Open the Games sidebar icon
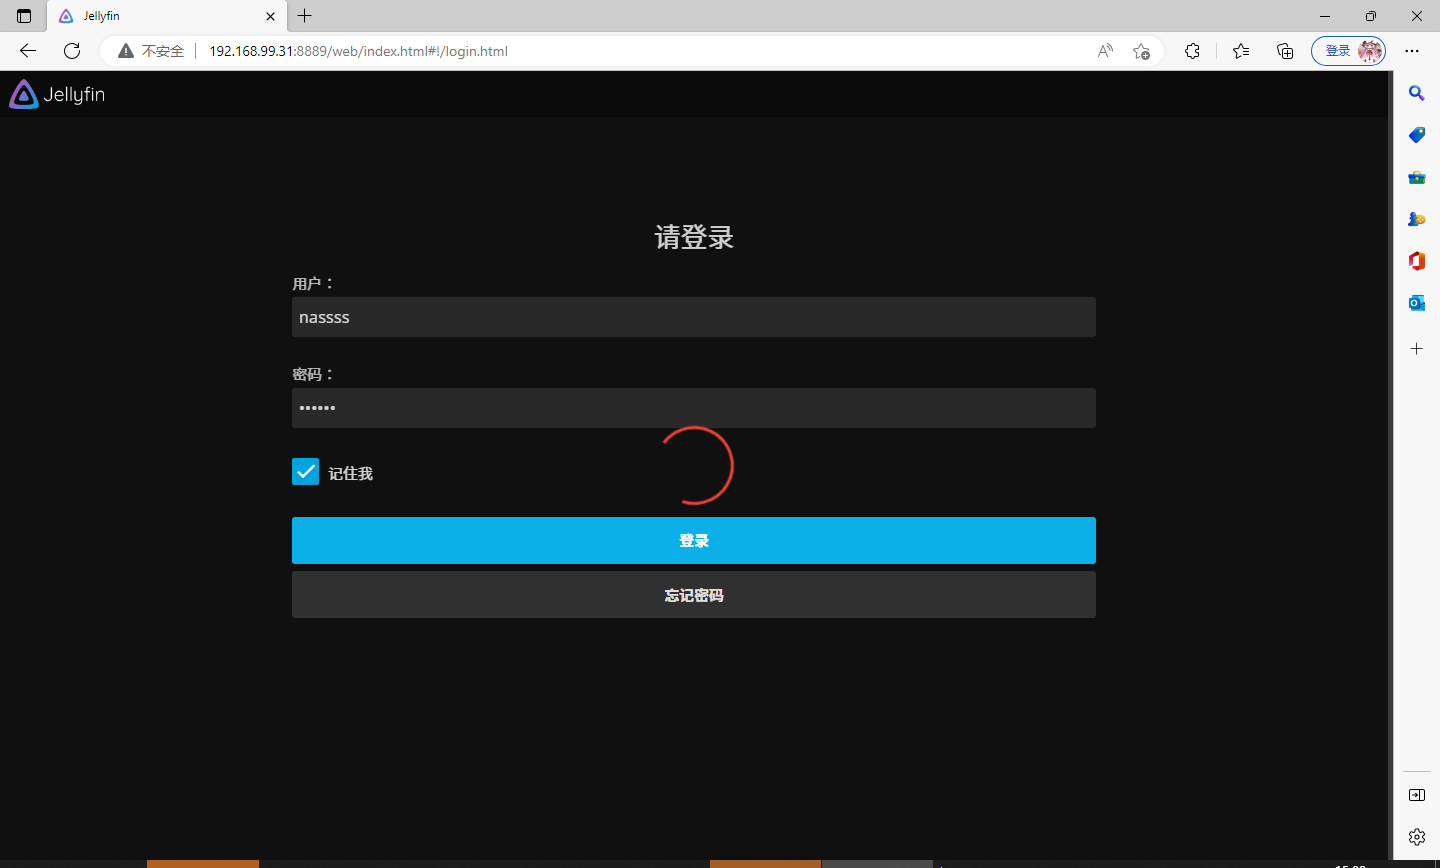The image size is (1440, 868). 1416,219
